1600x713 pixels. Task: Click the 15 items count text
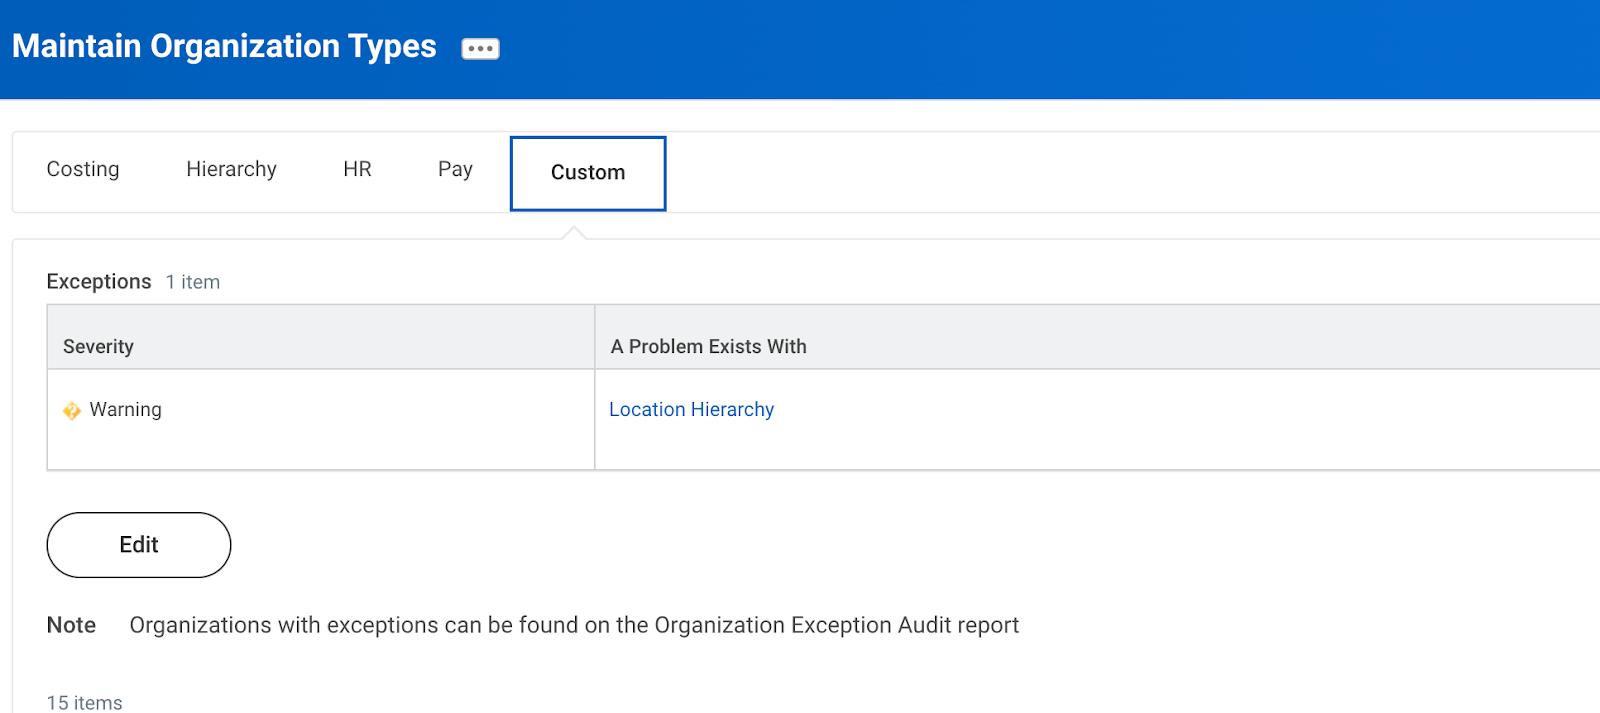[x=85, y=703]
